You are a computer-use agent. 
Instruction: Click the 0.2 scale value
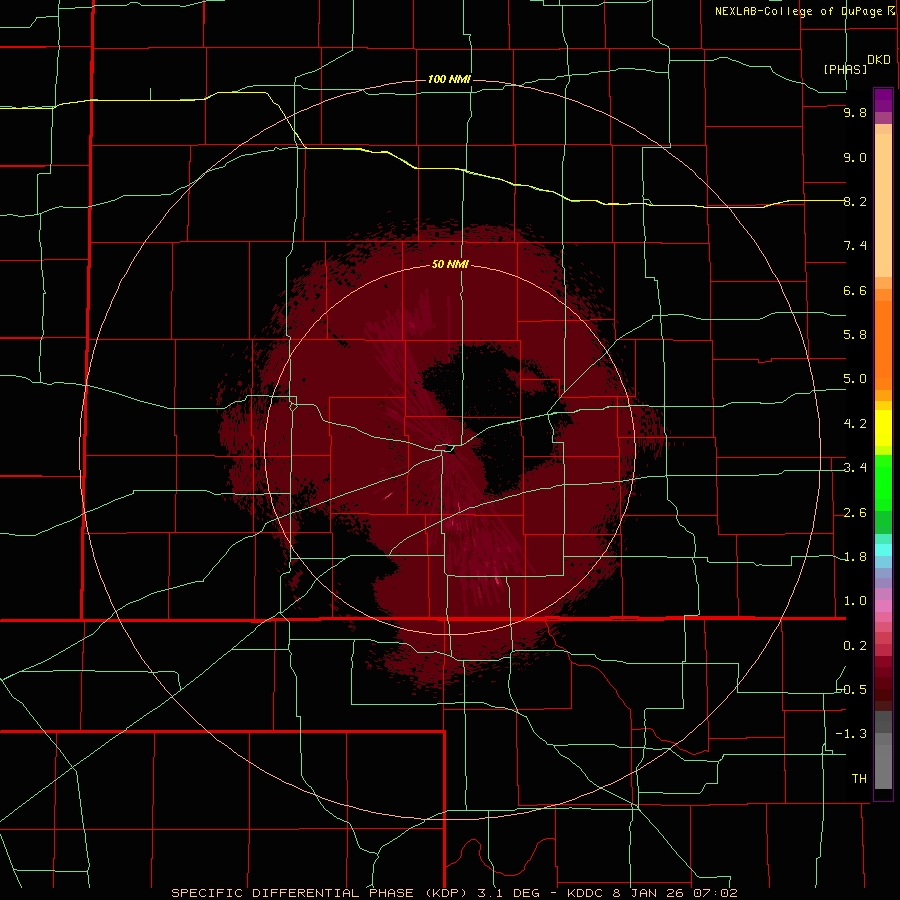855,646
